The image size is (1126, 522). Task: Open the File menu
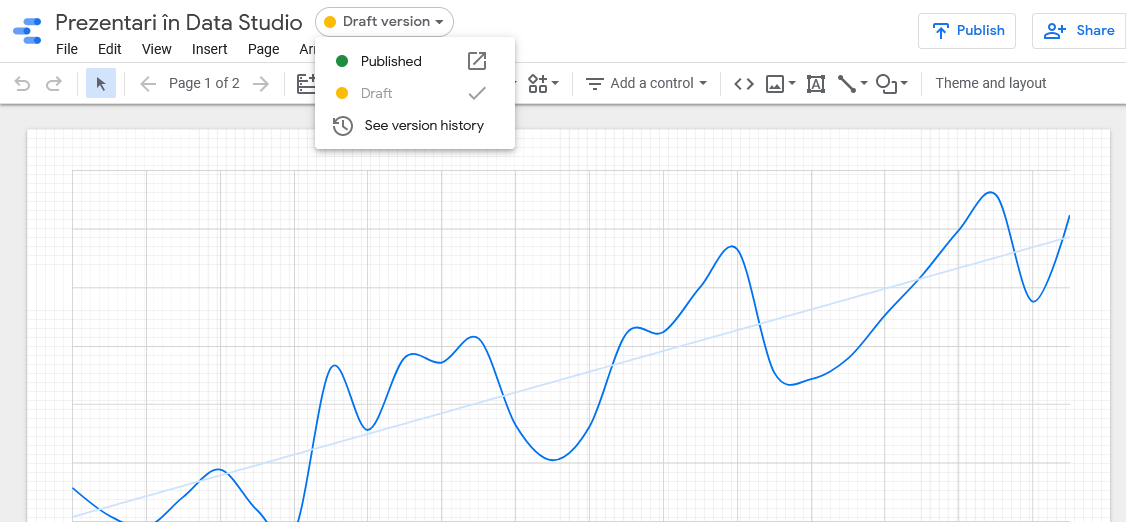(x=67, y=49)
